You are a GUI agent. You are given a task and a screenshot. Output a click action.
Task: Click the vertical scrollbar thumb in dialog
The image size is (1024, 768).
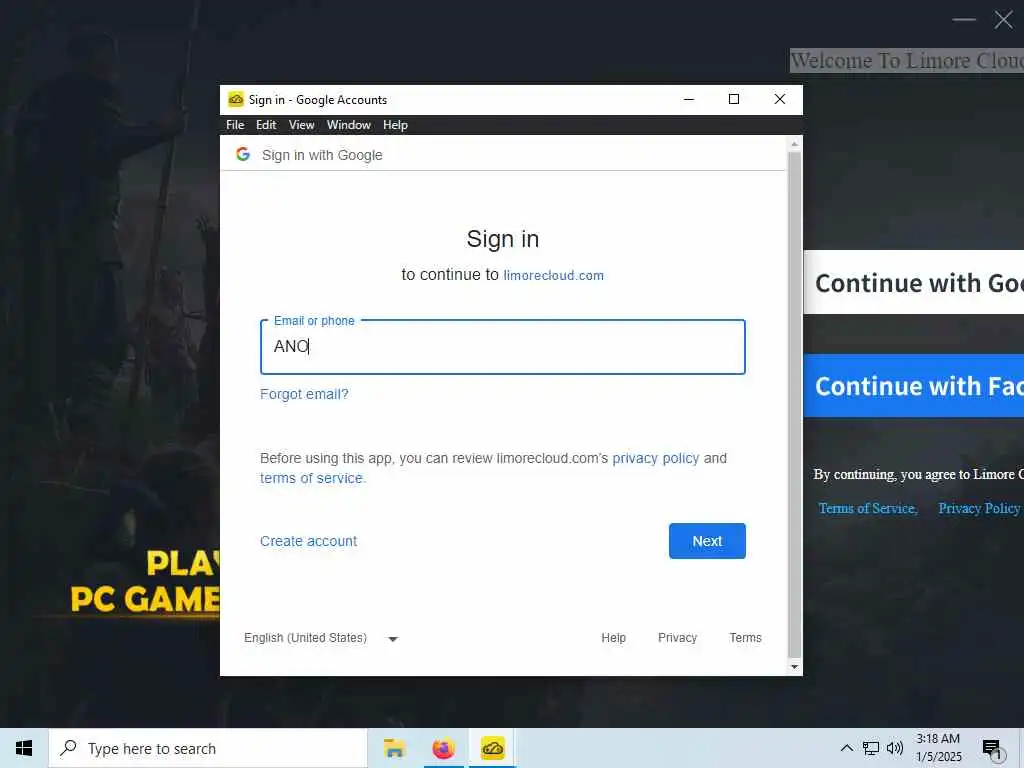click(x=794, y=405)
